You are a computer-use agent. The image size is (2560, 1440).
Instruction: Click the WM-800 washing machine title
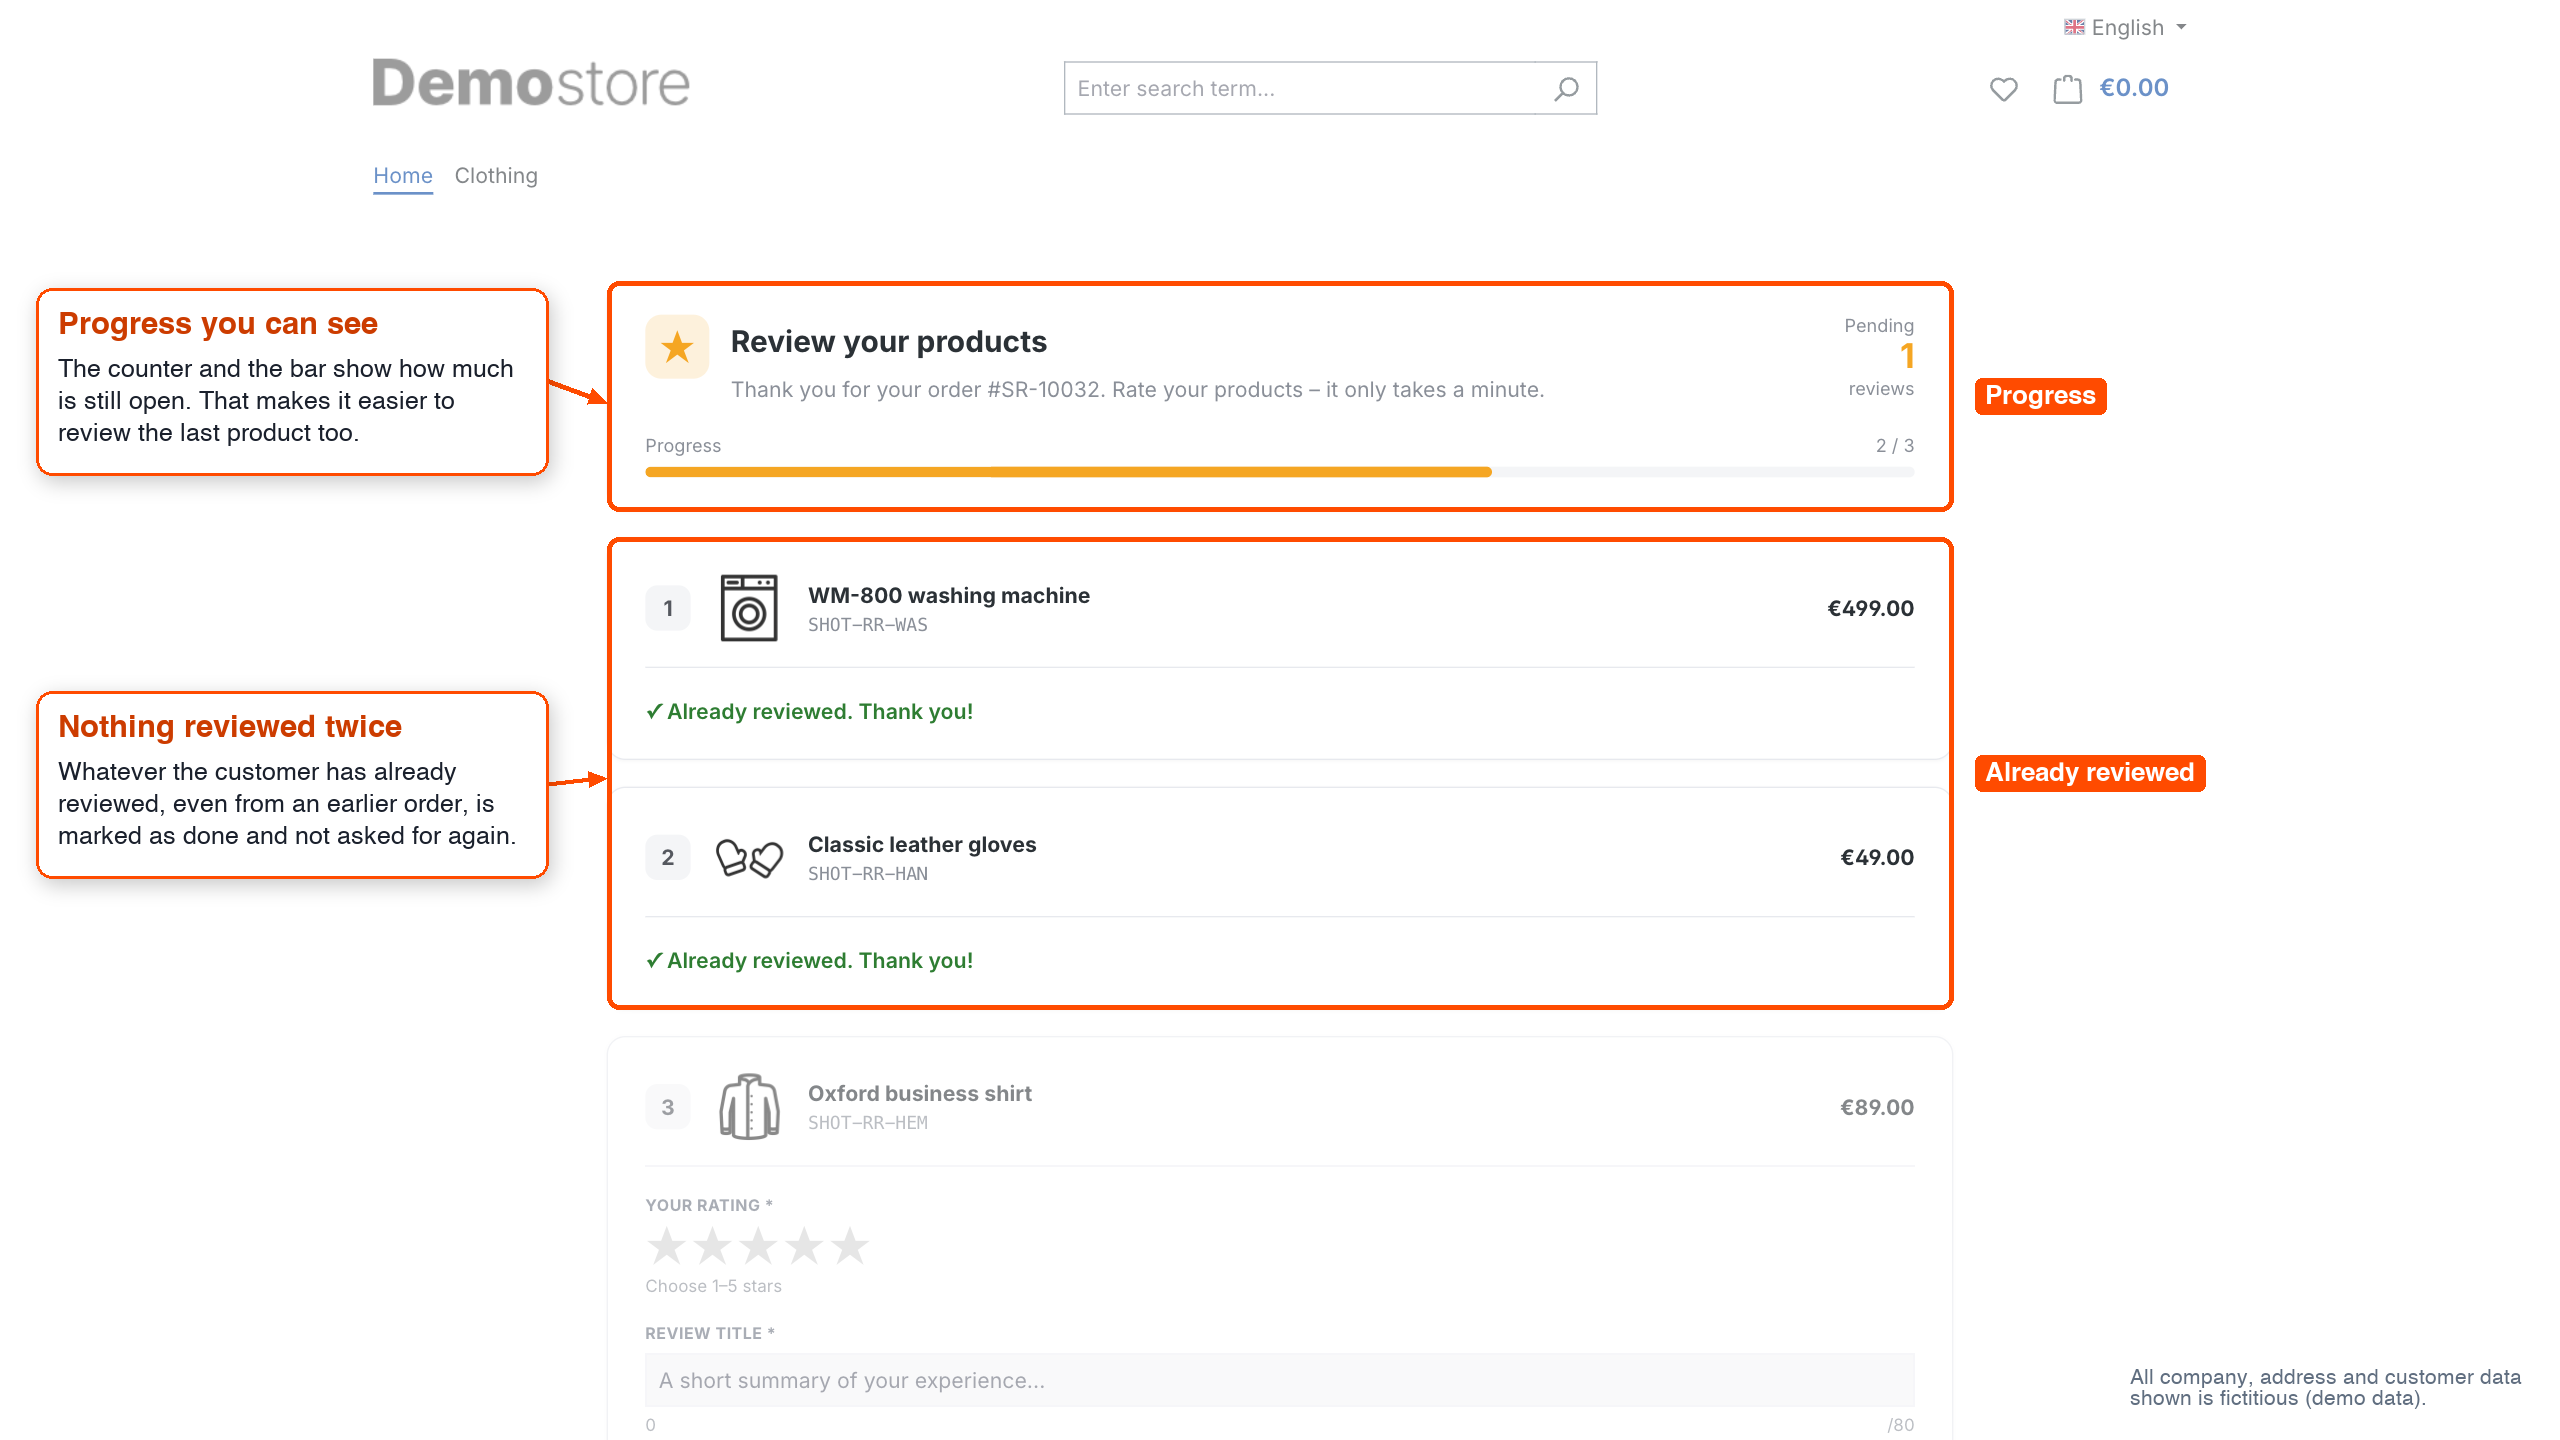(949, 595)
